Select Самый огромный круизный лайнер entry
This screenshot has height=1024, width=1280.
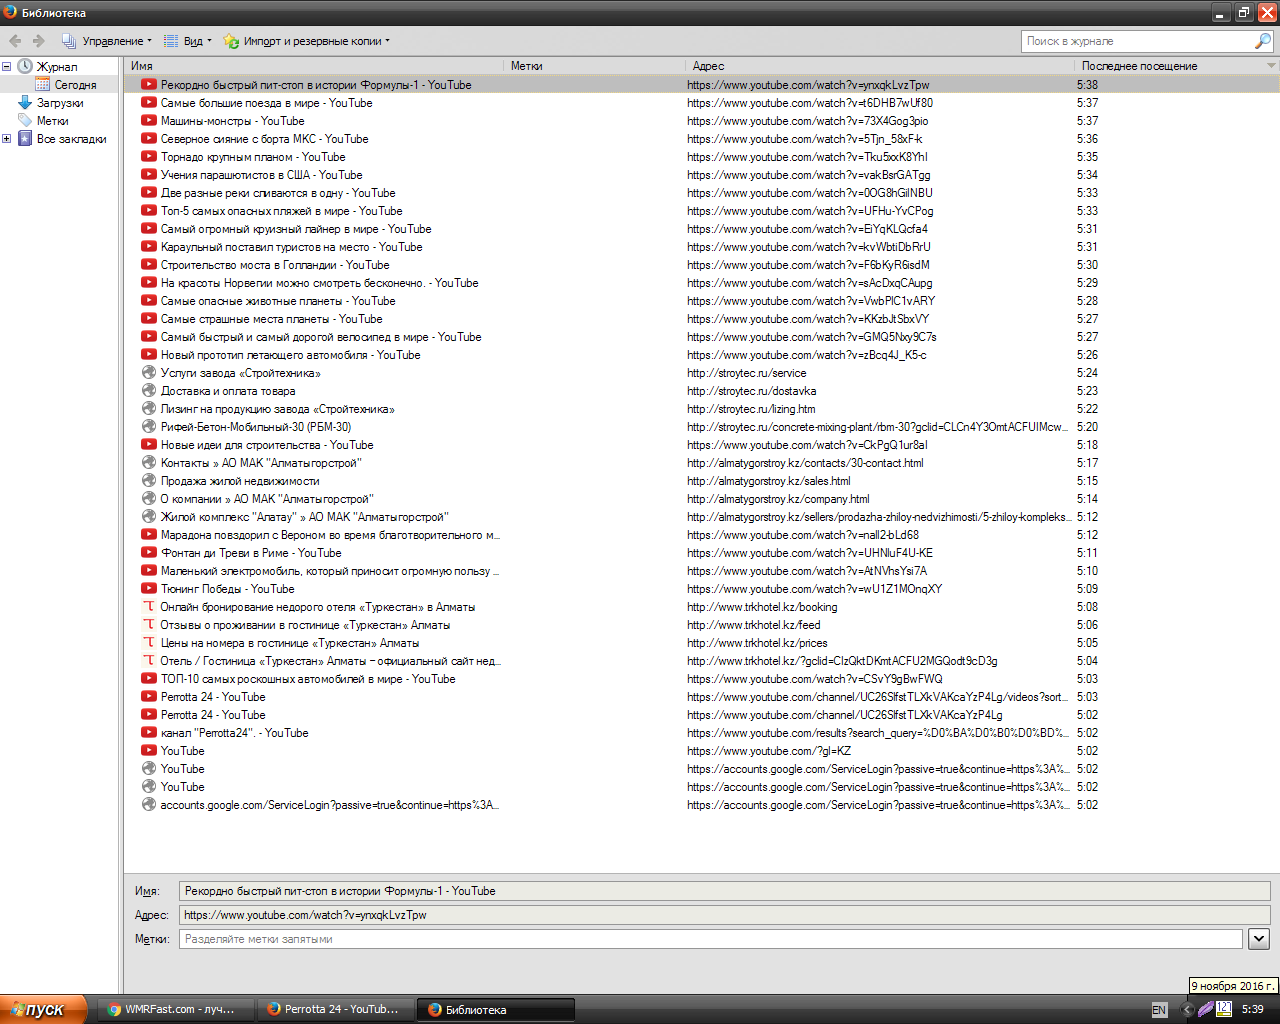(702, 229)
